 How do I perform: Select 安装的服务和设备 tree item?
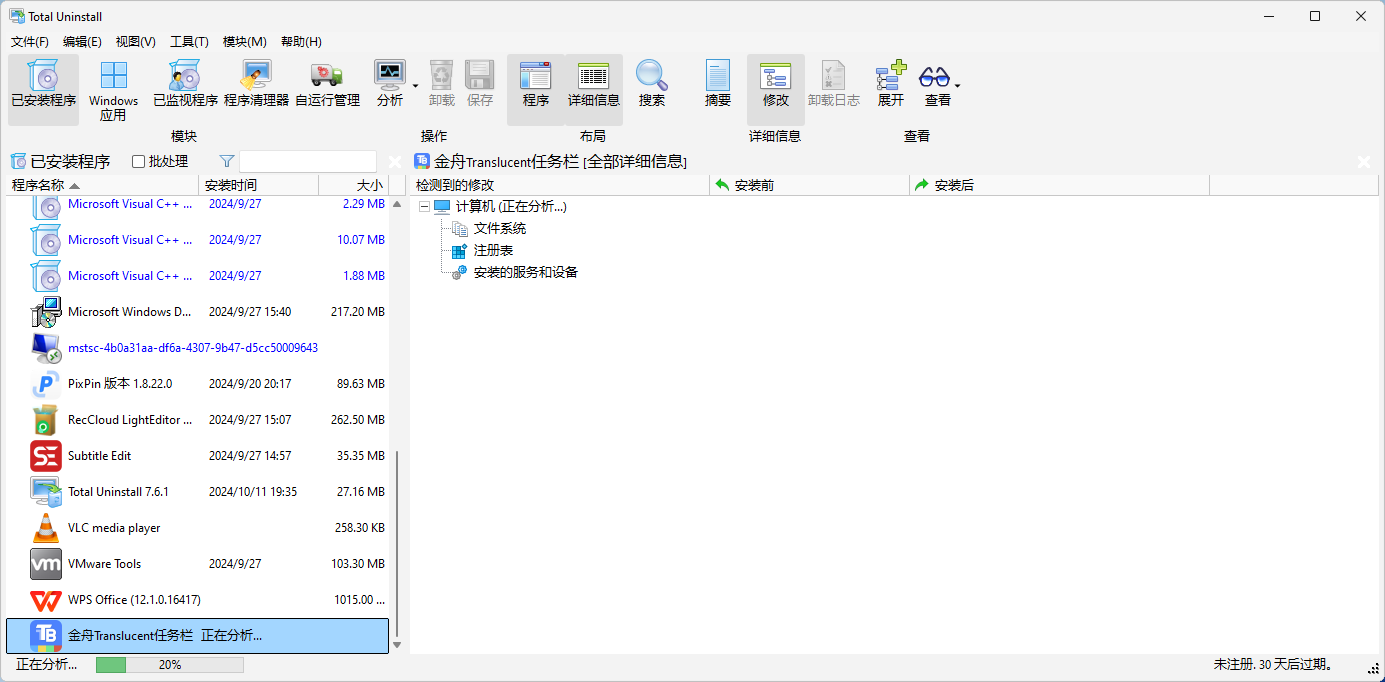pos(526,272)
